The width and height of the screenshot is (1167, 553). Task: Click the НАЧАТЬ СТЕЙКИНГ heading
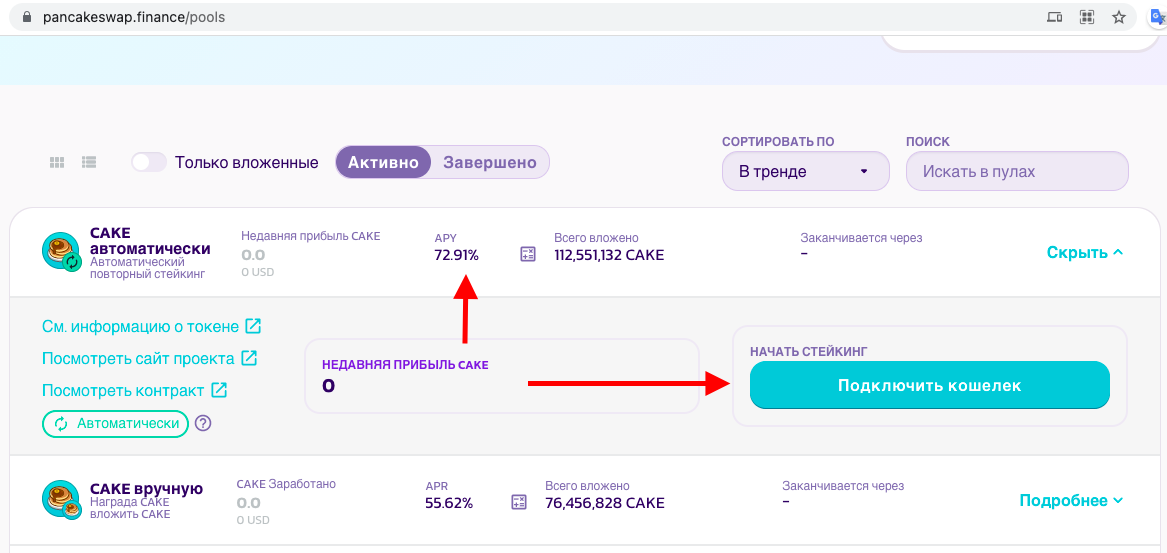click(x=809, y=351)
